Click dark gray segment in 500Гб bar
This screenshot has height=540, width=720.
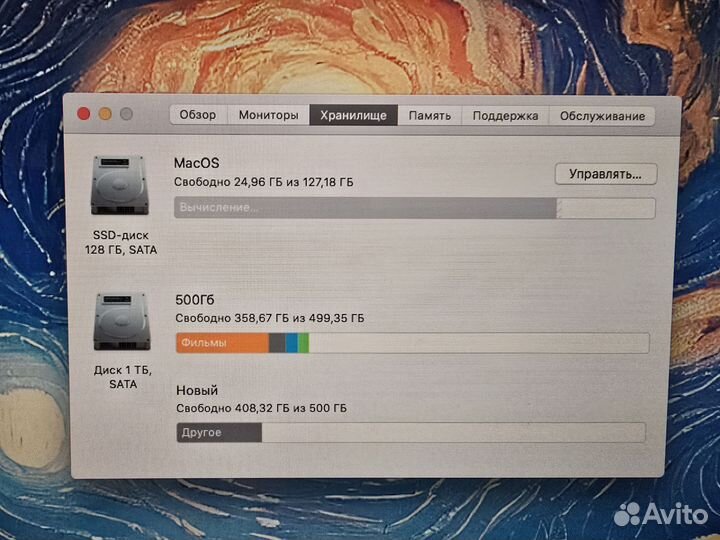[277, 343]
